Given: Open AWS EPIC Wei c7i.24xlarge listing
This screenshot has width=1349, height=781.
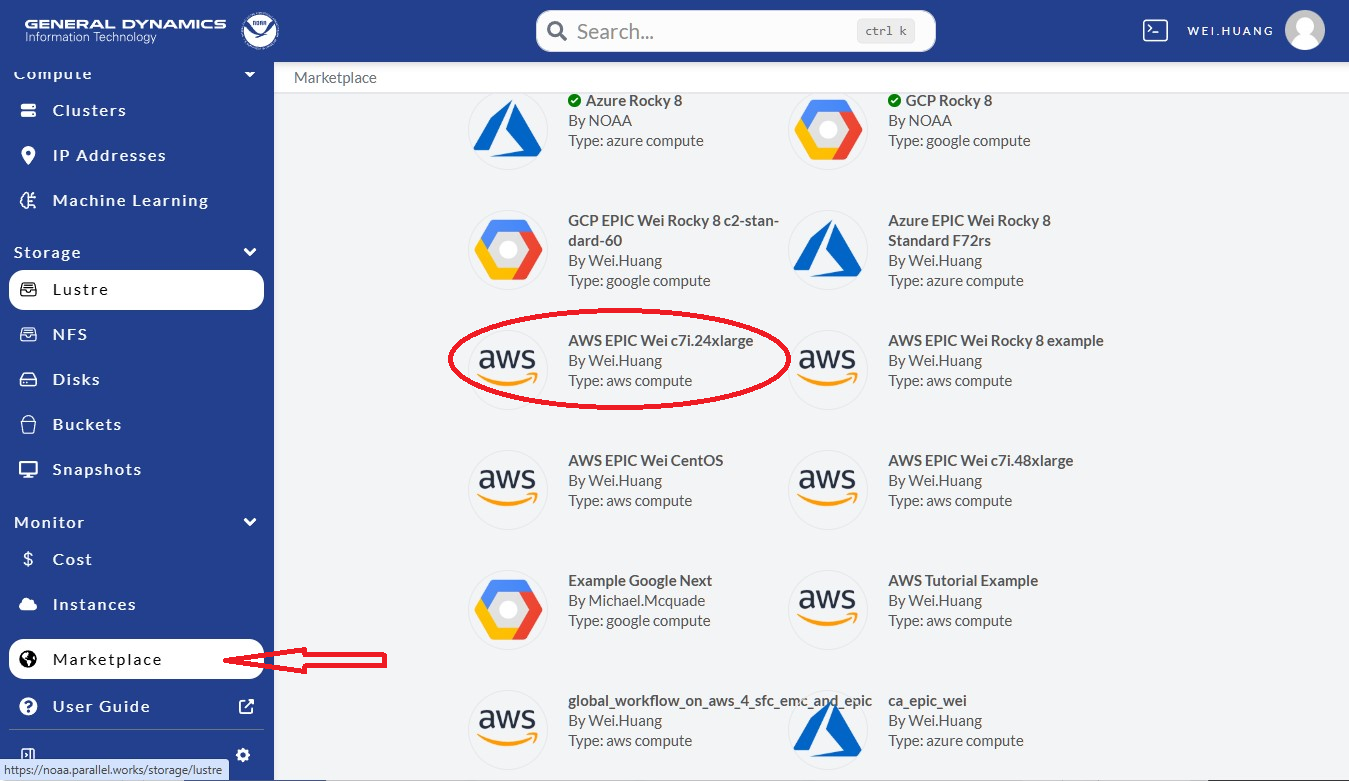Looking at the screenshot, I should (660, 340).
